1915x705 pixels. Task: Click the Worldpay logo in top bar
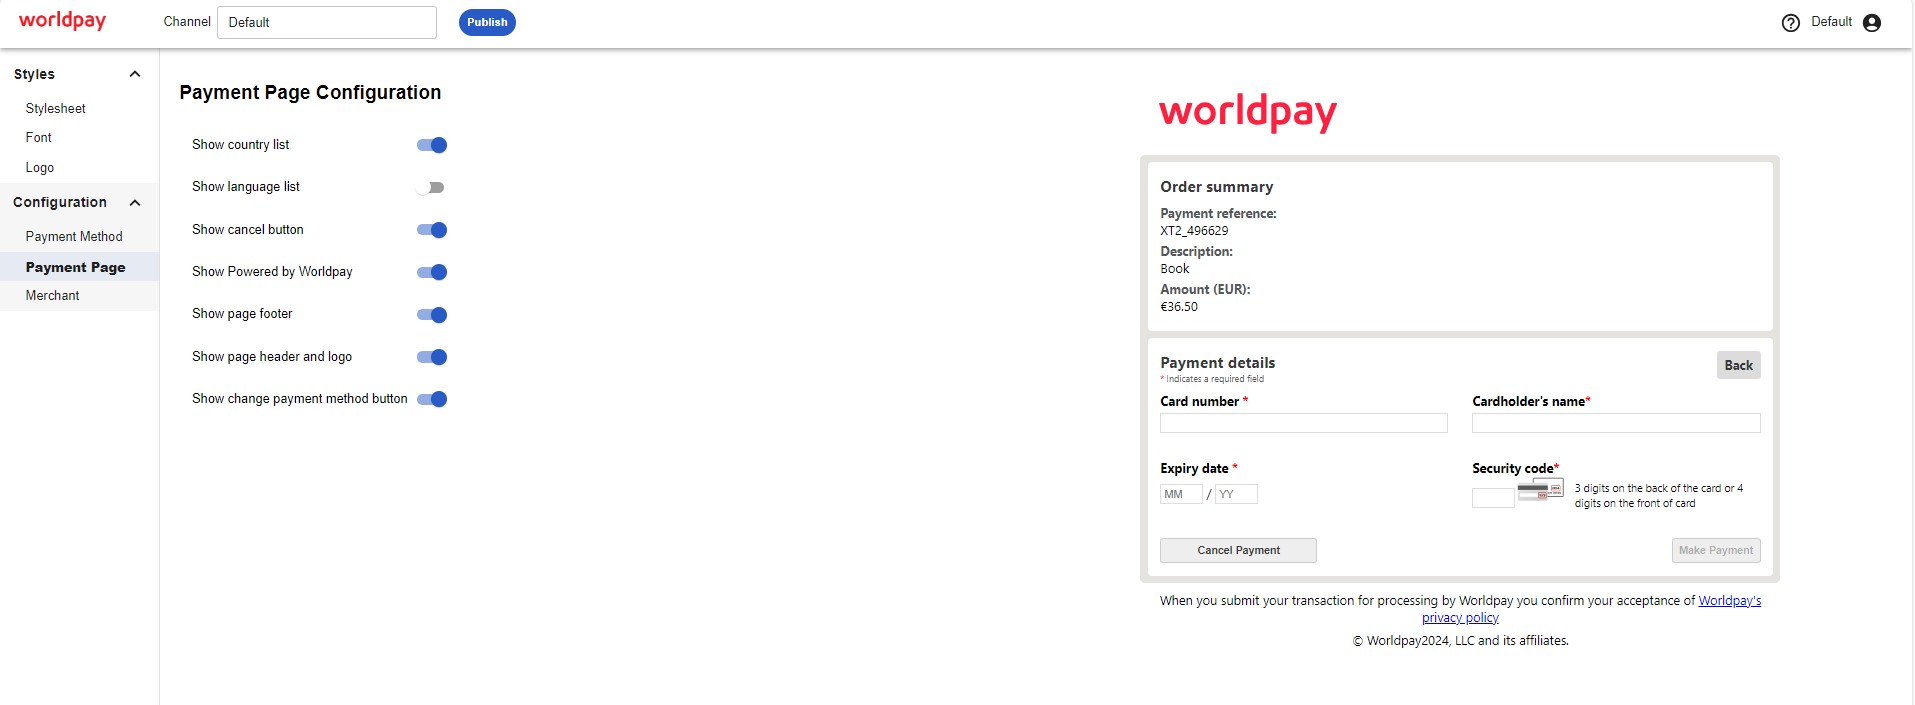pyautogui.click(x=62, y=21)
